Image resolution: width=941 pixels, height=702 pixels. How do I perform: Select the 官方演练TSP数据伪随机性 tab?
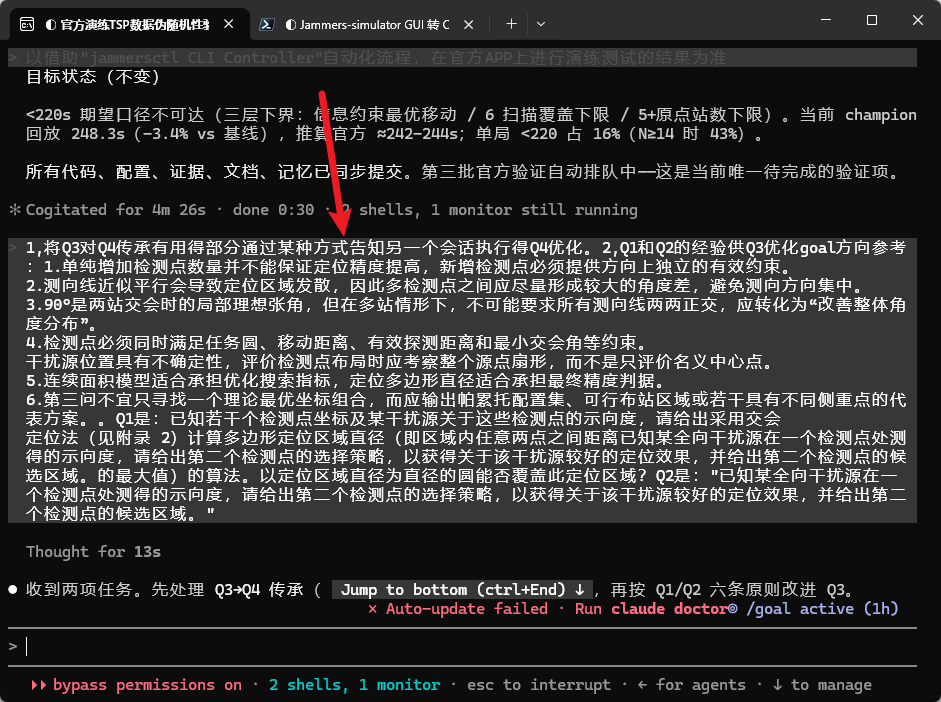click(128, 24)
